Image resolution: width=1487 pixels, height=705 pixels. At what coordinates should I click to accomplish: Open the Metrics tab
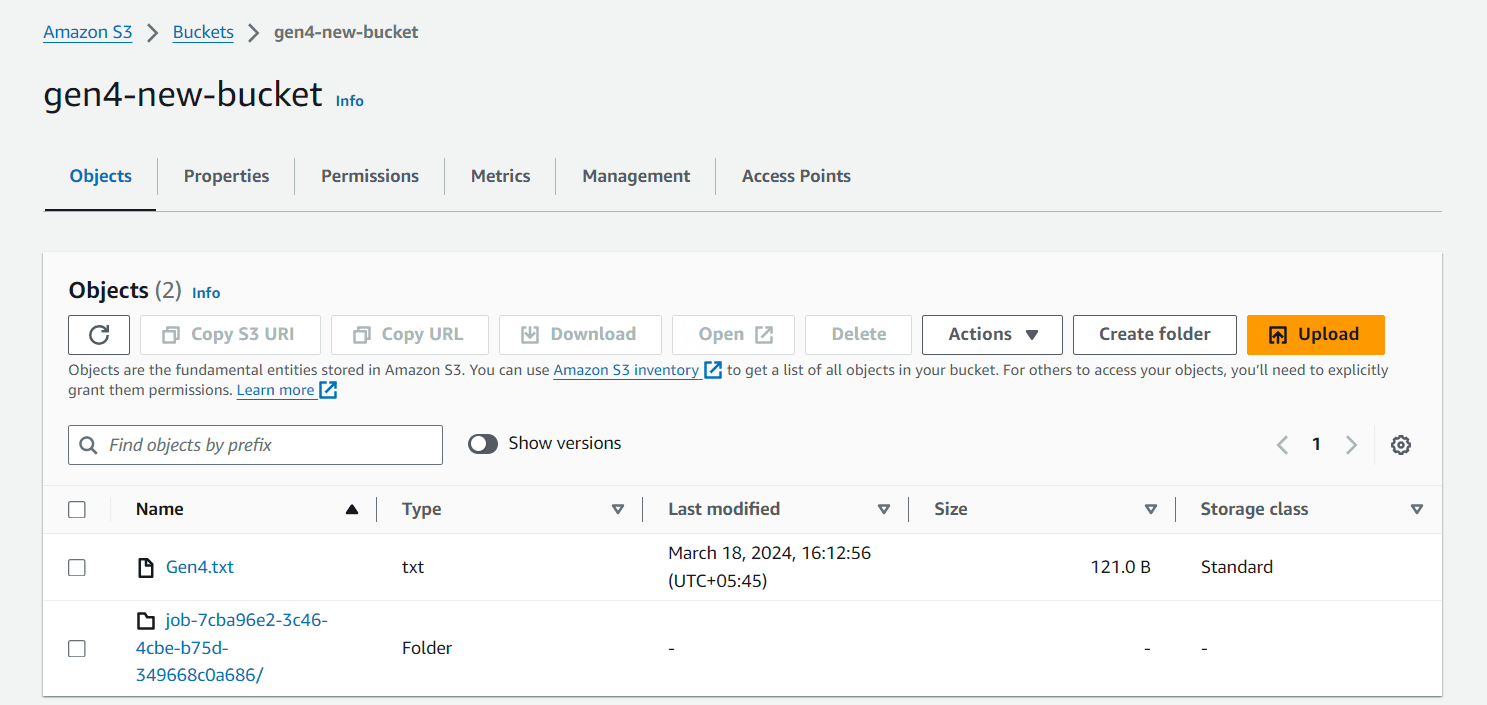coord(500,176)
